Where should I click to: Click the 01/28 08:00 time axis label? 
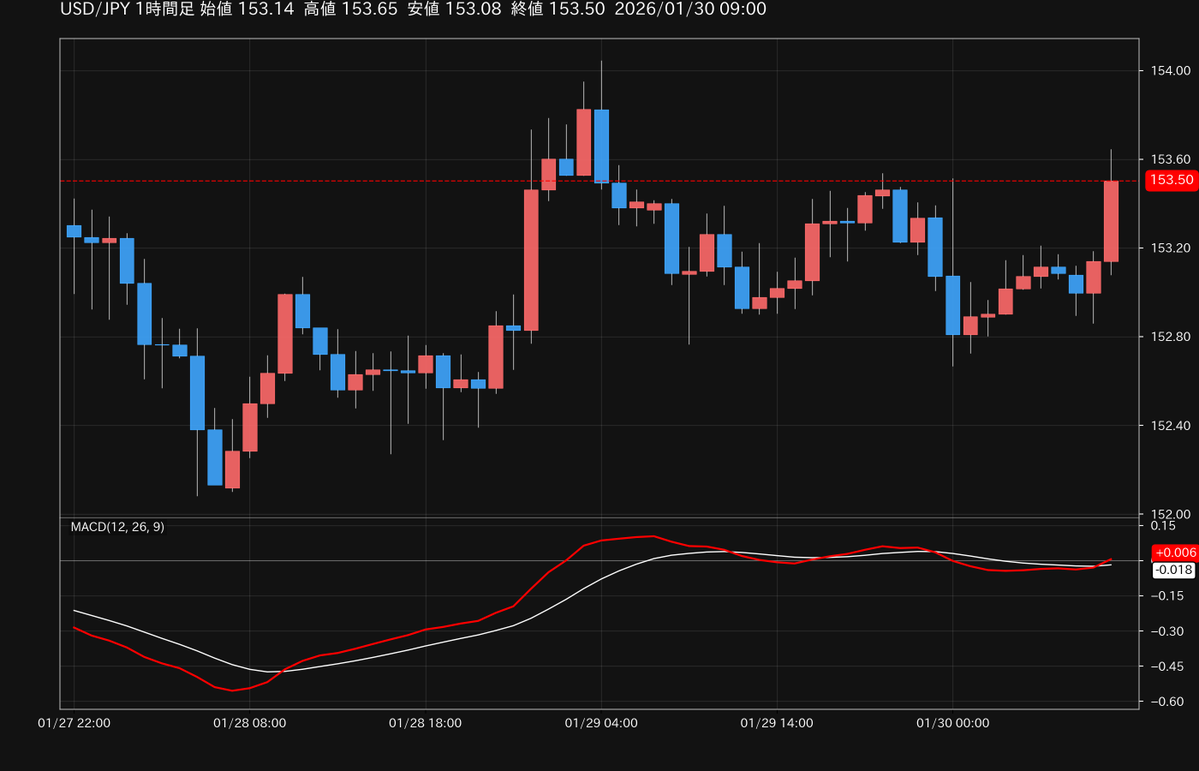pyautogui.click(x=249, y=723)
